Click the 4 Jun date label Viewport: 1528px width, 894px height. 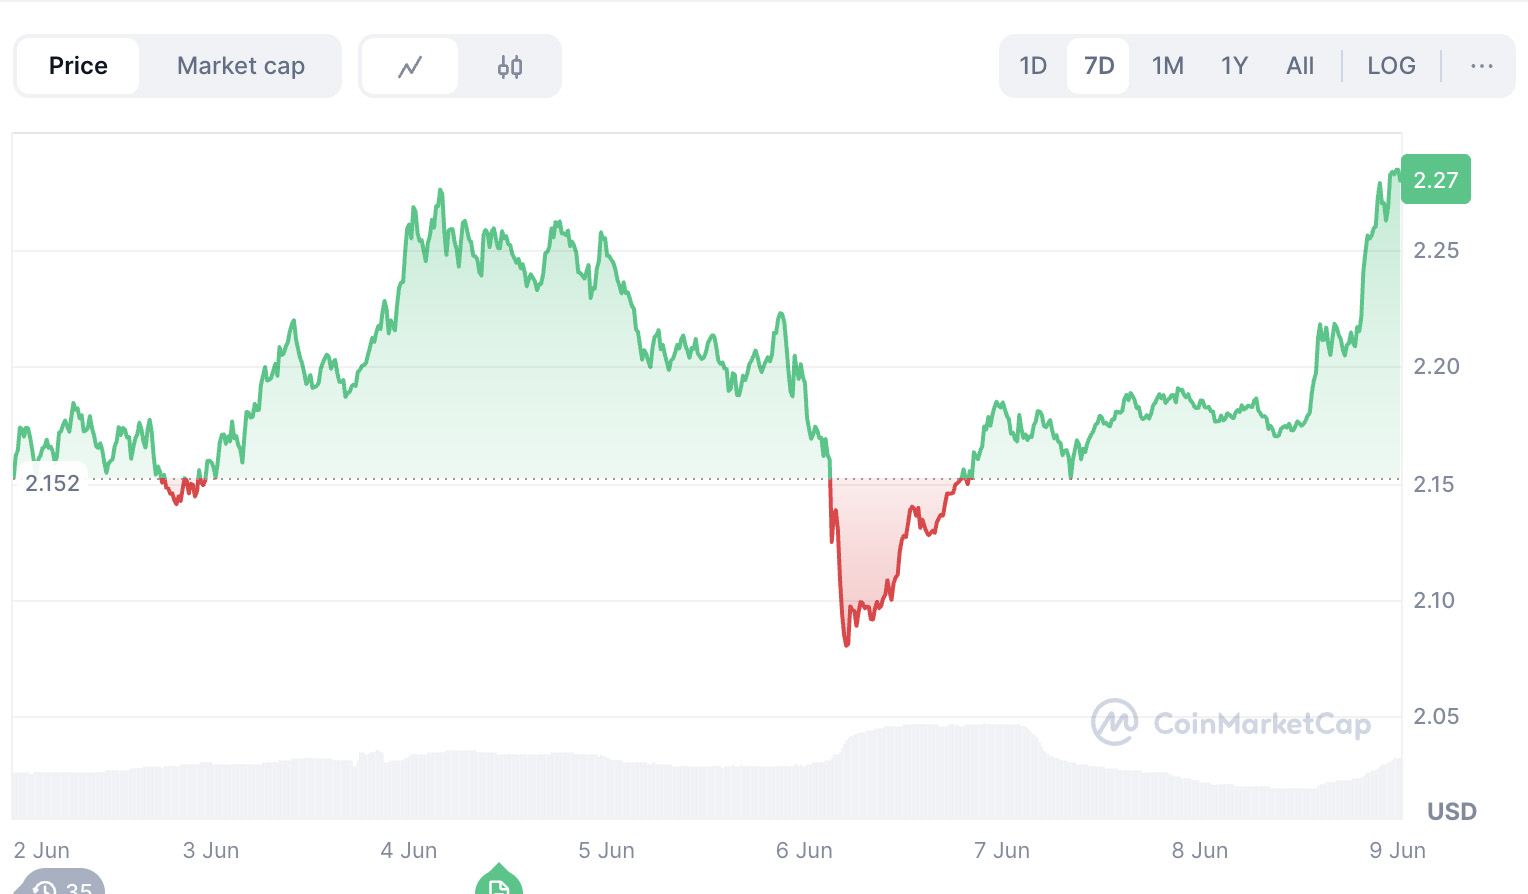[409, 851]
